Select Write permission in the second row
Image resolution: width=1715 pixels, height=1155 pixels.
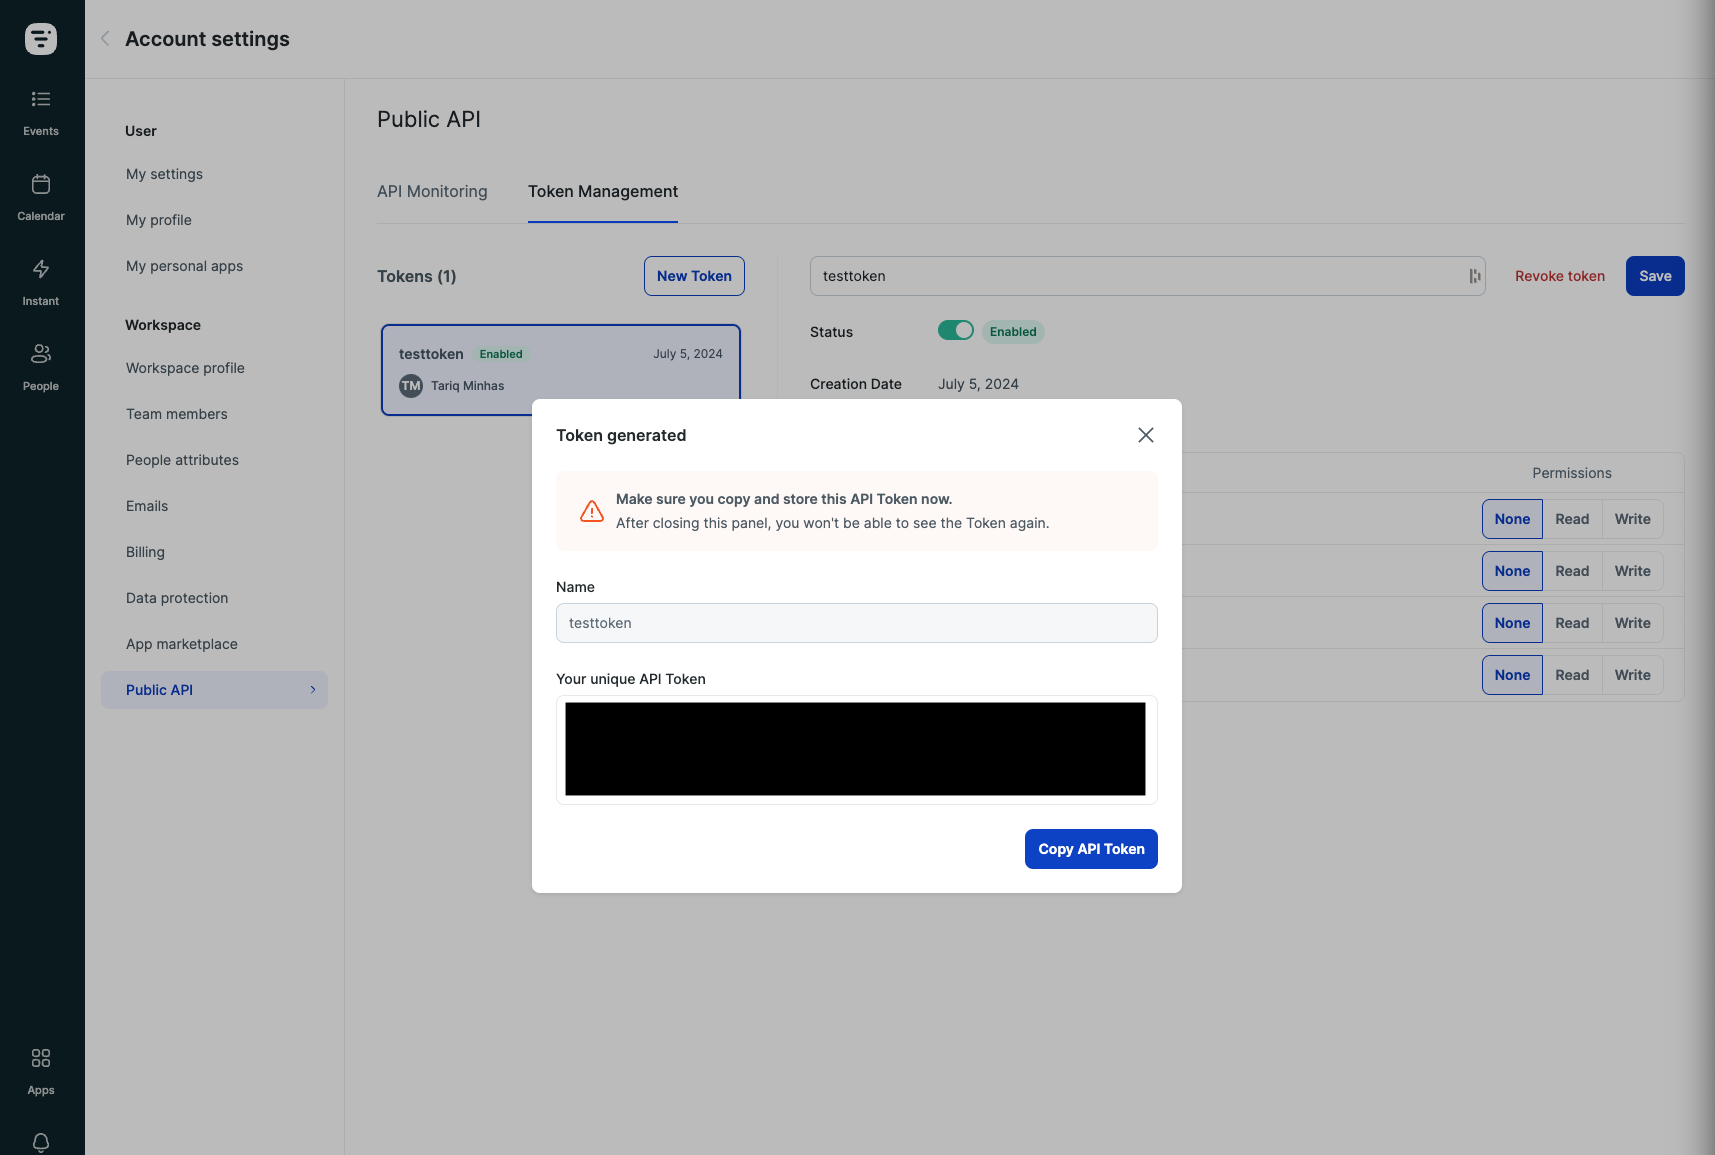1633,571
